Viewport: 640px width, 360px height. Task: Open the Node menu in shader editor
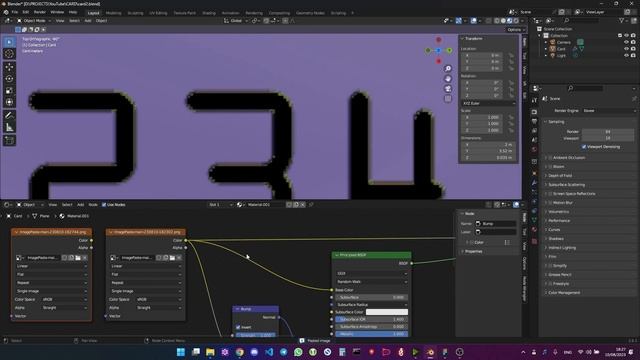93,205
